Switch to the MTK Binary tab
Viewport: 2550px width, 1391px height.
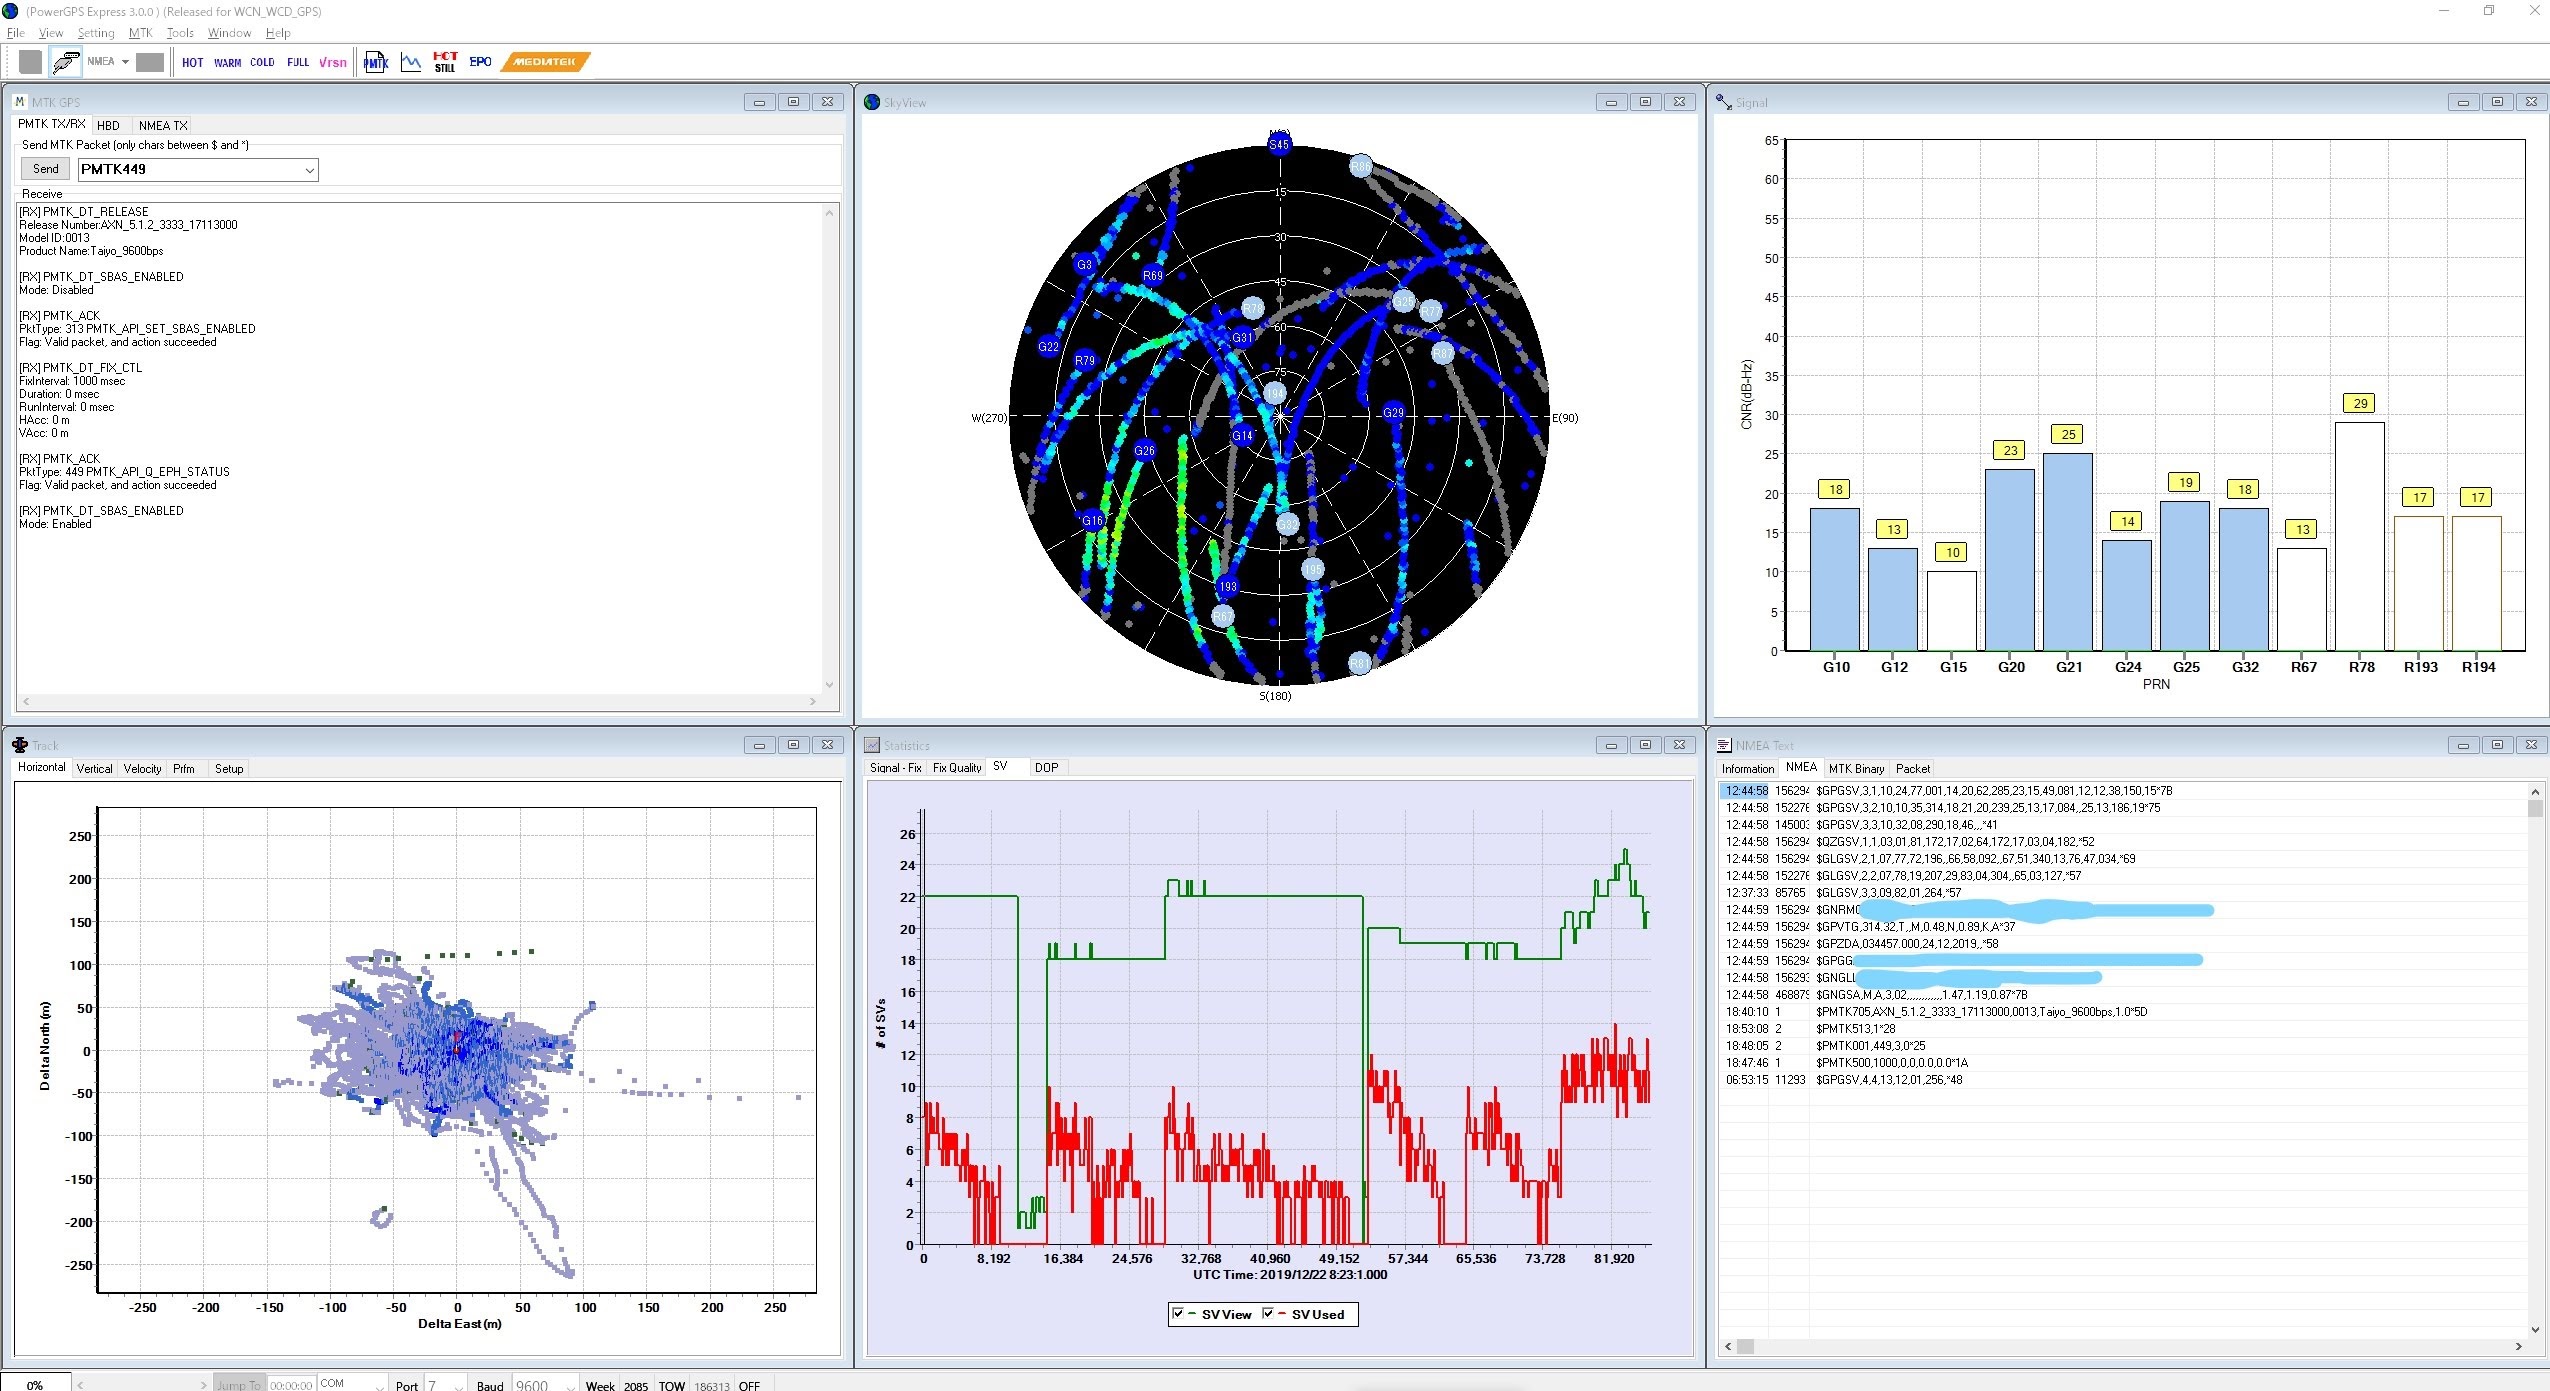1855,769
